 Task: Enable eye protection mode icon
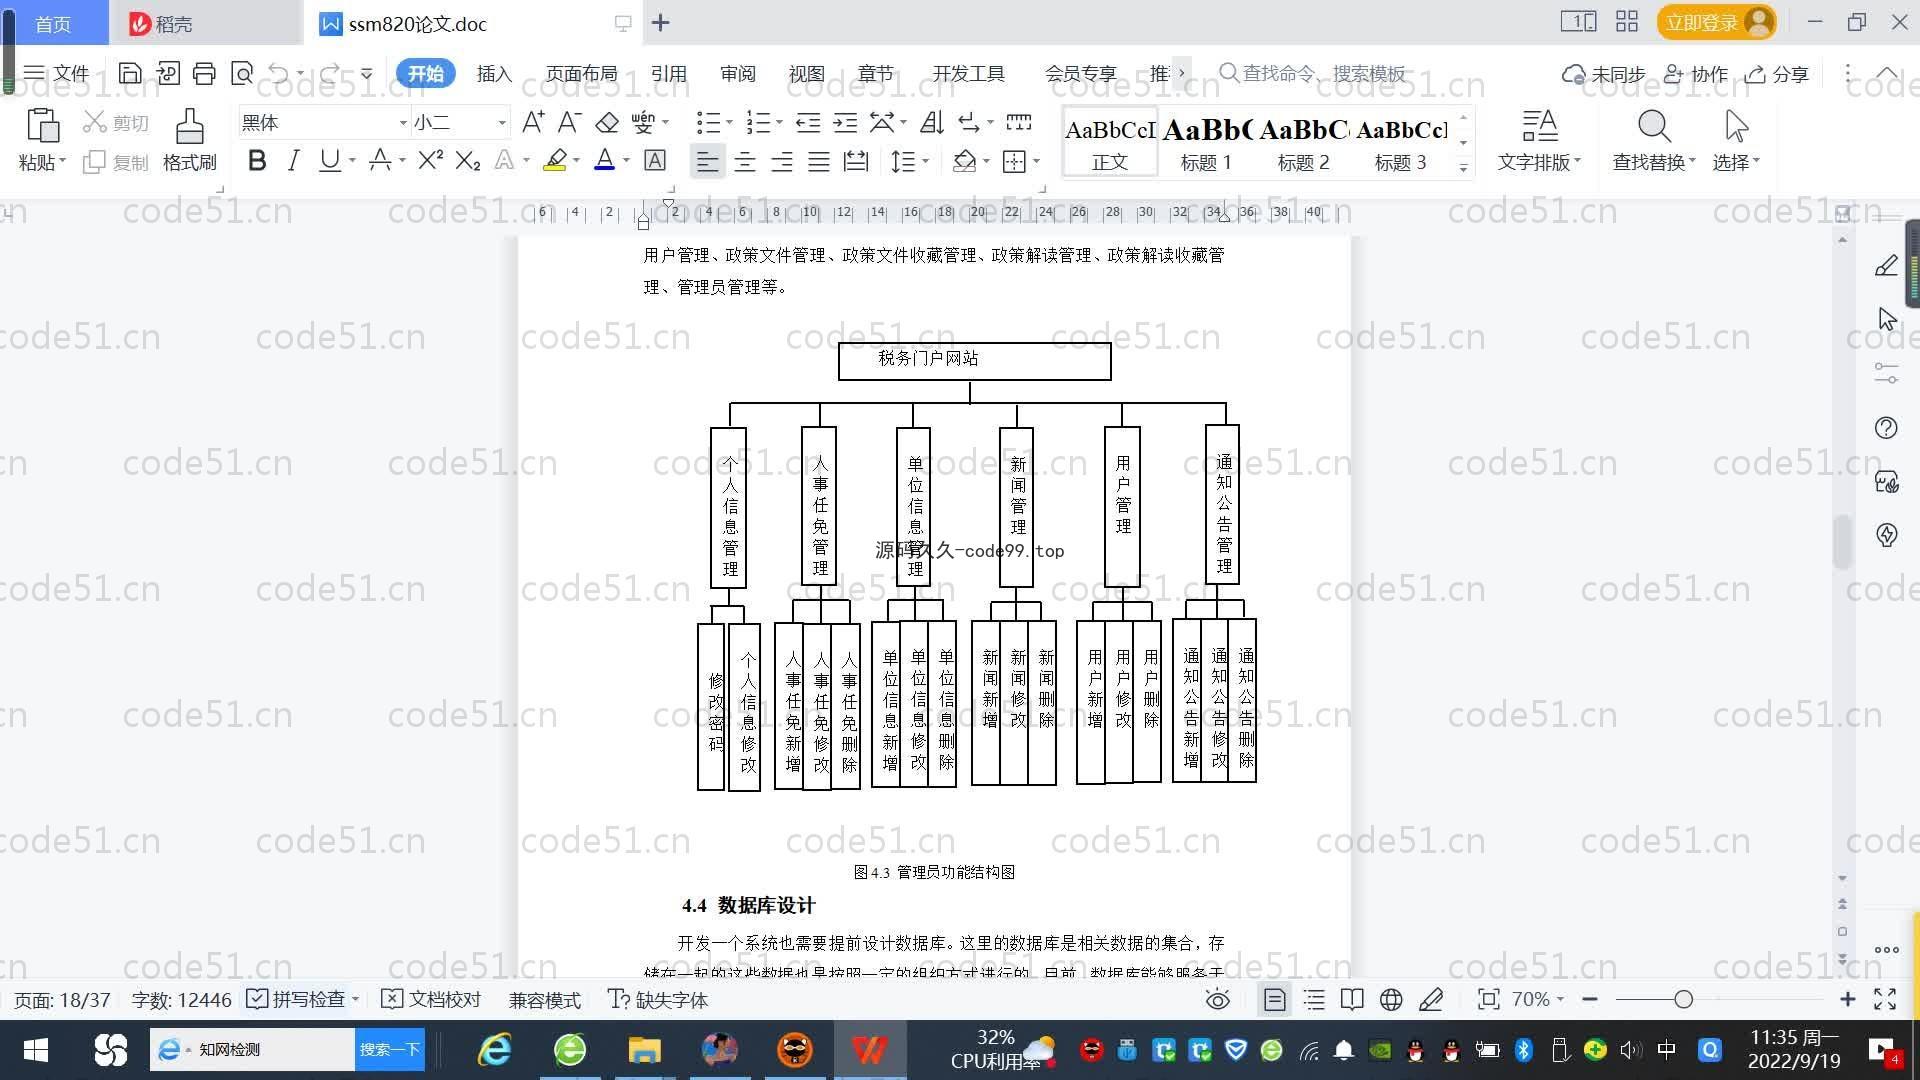click(1217, 999)
